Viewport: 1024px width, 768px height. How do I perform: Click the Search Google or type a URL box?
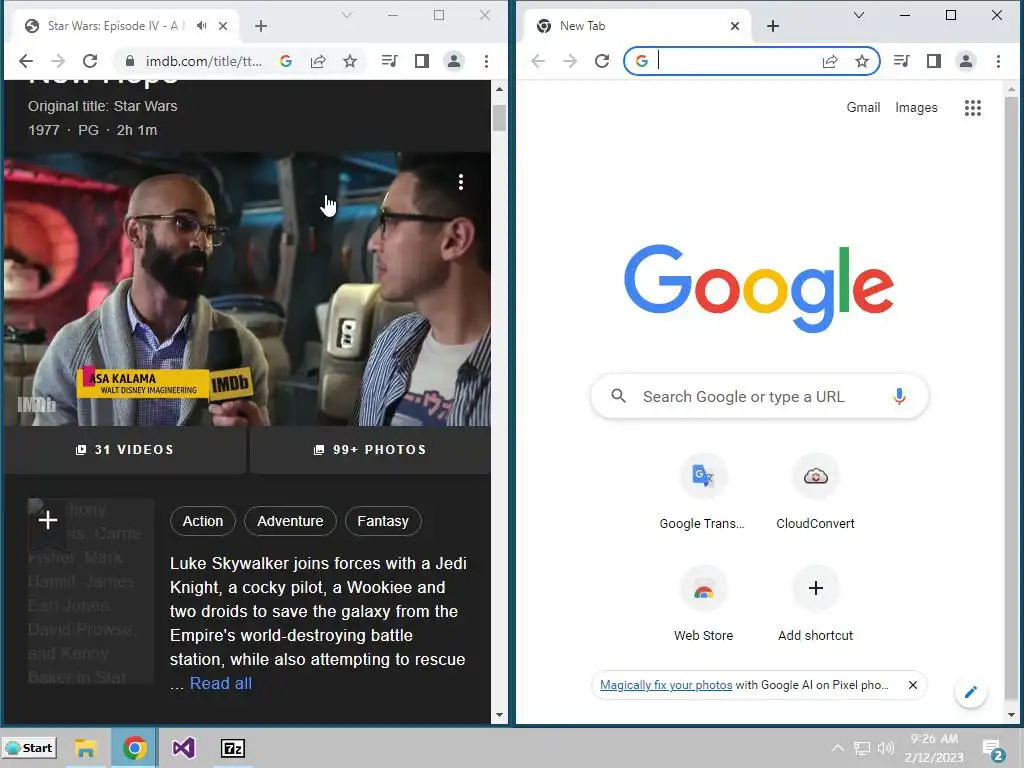(759, 396)
